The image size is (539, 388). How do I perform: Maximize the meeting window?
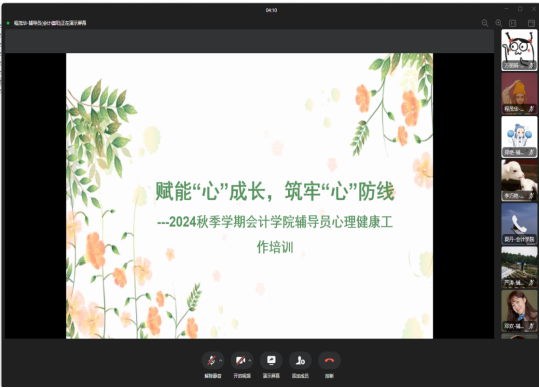[x=520, y=9]
